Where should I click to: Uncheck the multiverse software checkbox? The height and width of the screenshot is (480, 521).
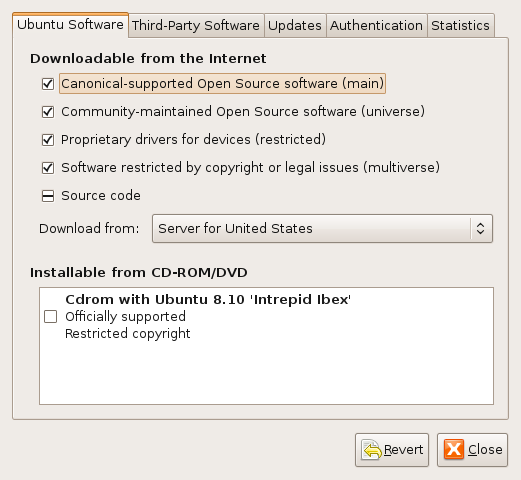pos(48,168)
